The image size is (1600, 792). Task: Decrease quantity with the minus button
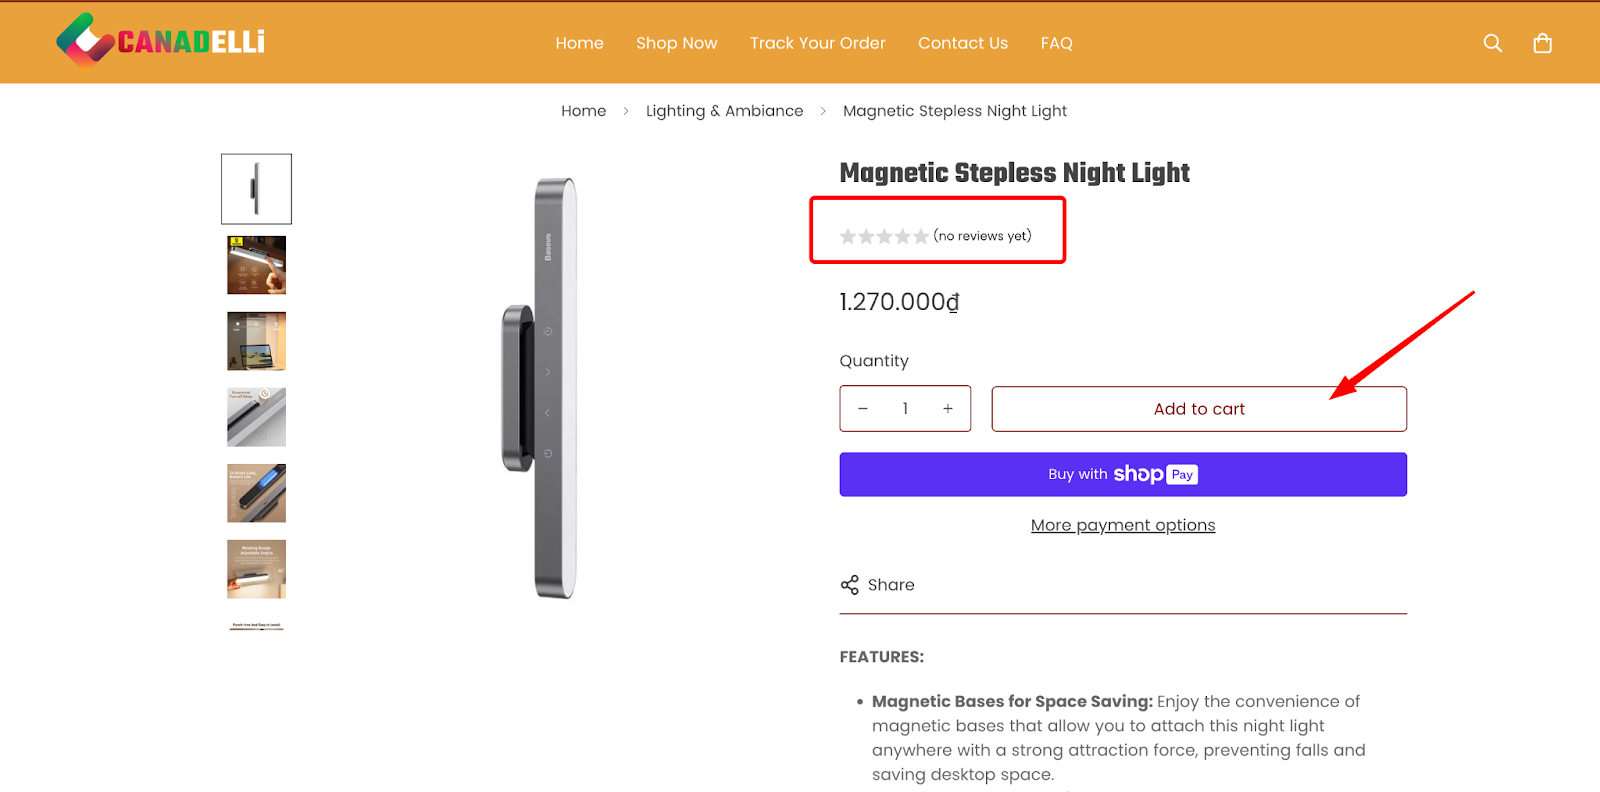pyautogui.click(x=863, y=409)
